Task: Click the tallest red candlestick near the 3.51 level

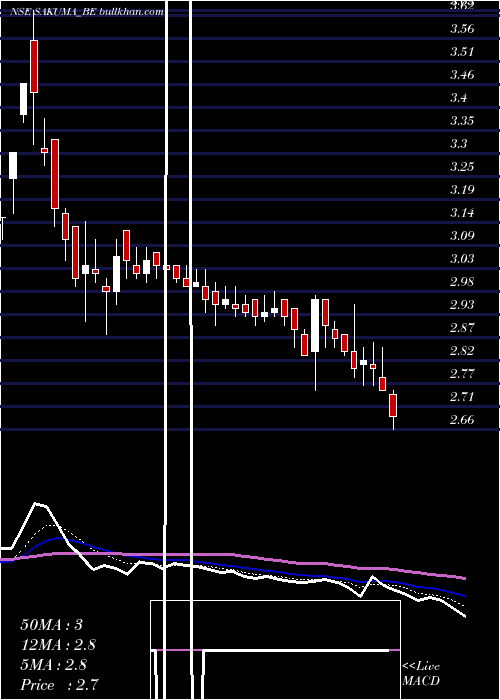Action: (34, 66)
